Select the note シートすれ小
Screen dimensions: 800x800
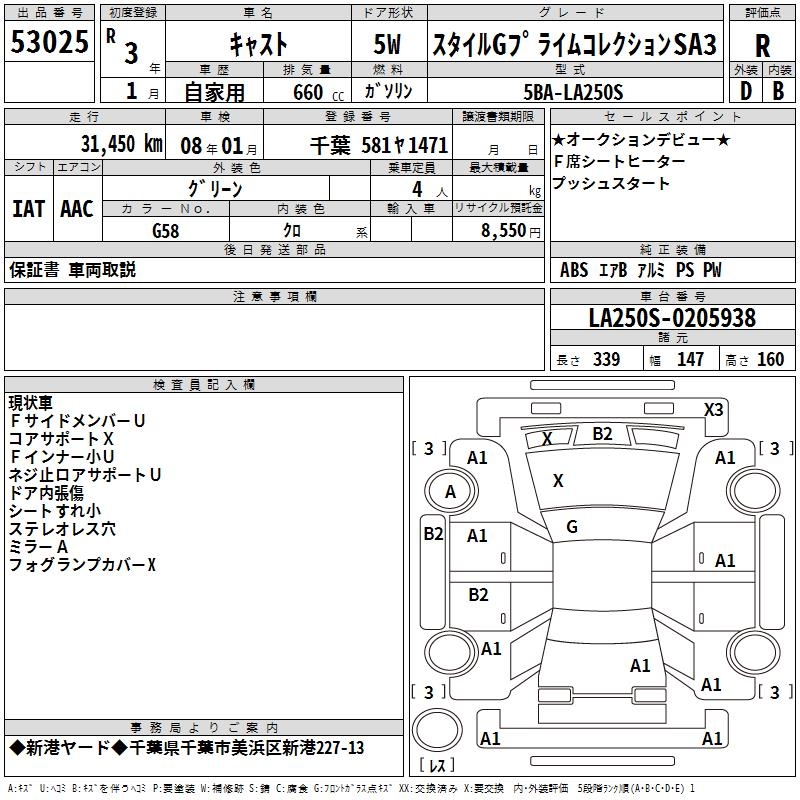(x=55, y=511)
